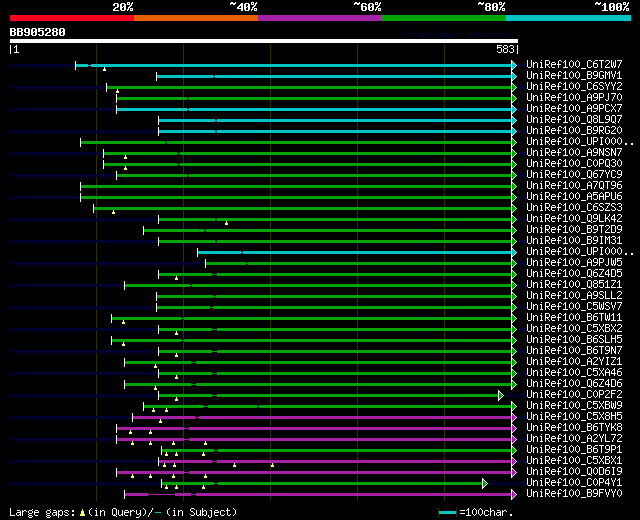Select the UniRef100_C0P4Y1 label
This screenshot has width=640, height=520.
point(574,483)
